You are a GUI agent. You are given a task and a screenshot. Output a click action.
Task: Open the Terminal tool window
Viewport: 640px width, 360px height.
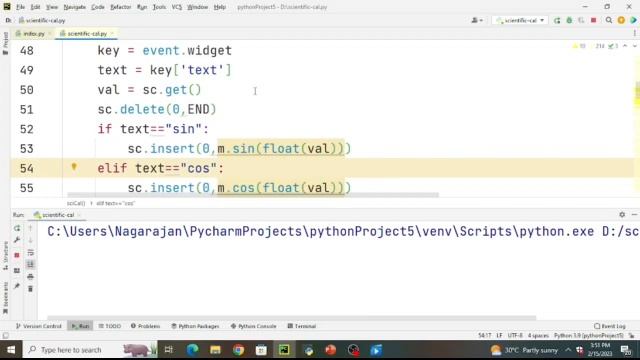302,326
